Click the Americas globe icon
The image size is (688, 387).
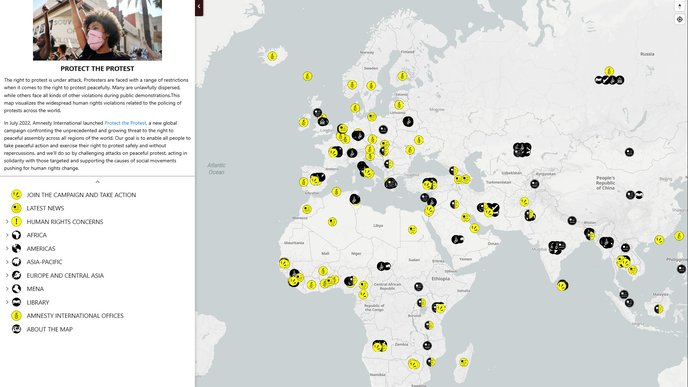16,248
